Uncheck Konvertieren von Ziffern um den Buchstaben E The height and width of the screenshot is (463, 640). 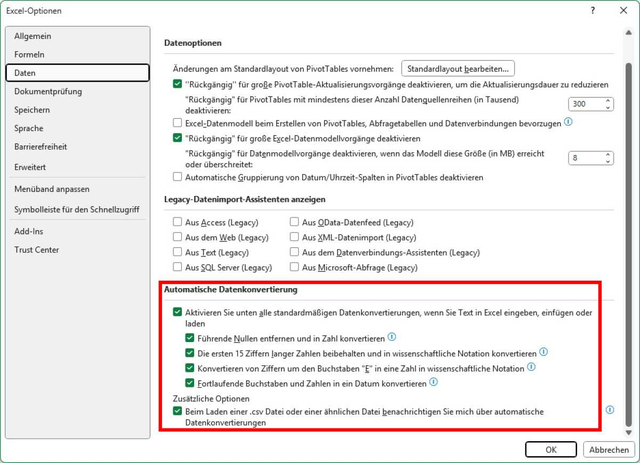point(190,368)
